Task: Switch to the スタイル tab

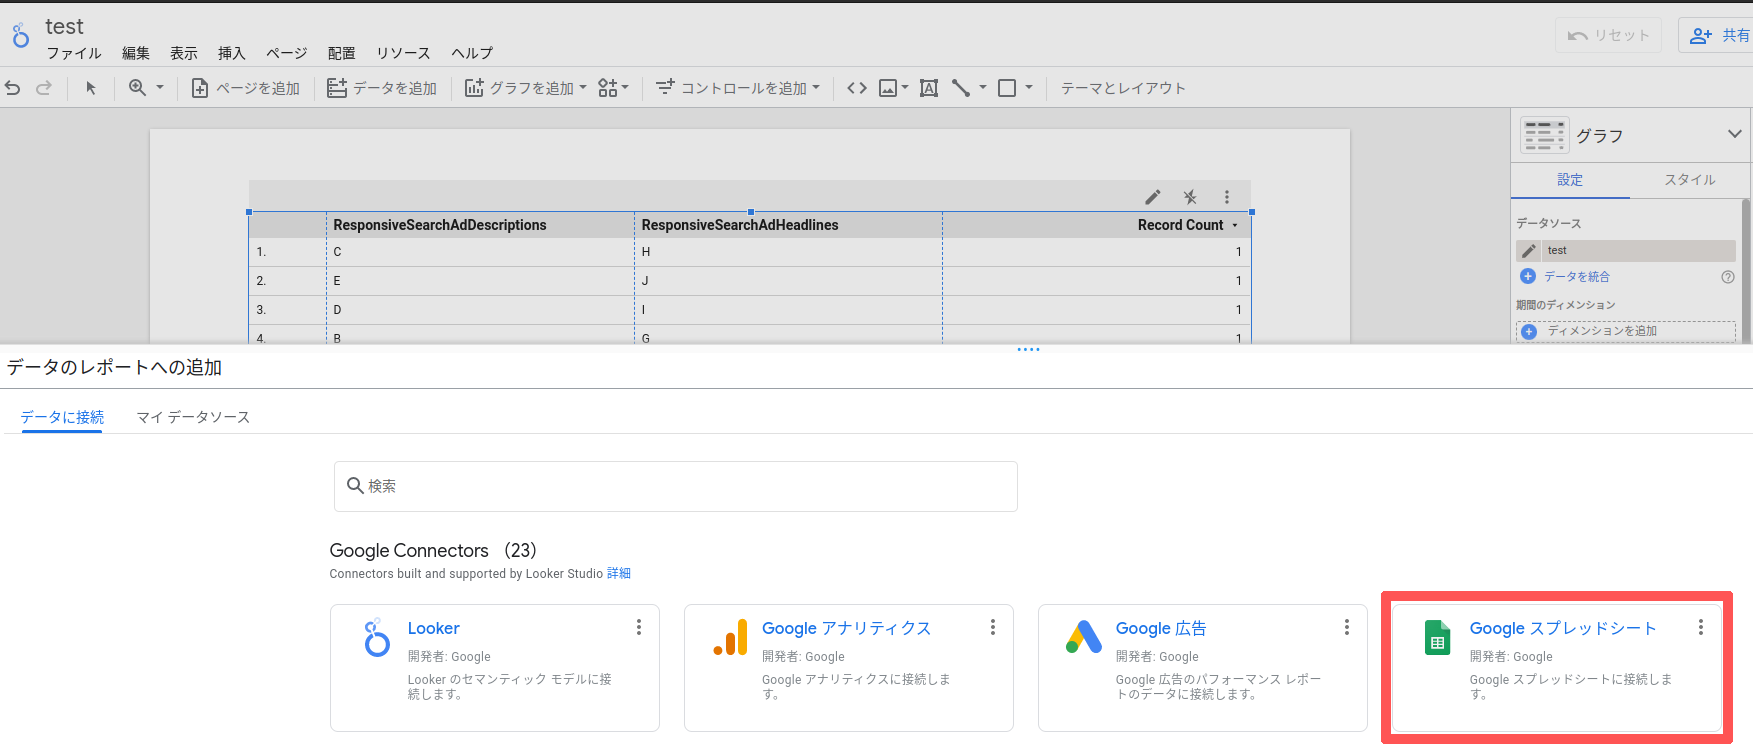Action: pos(1689,180)
